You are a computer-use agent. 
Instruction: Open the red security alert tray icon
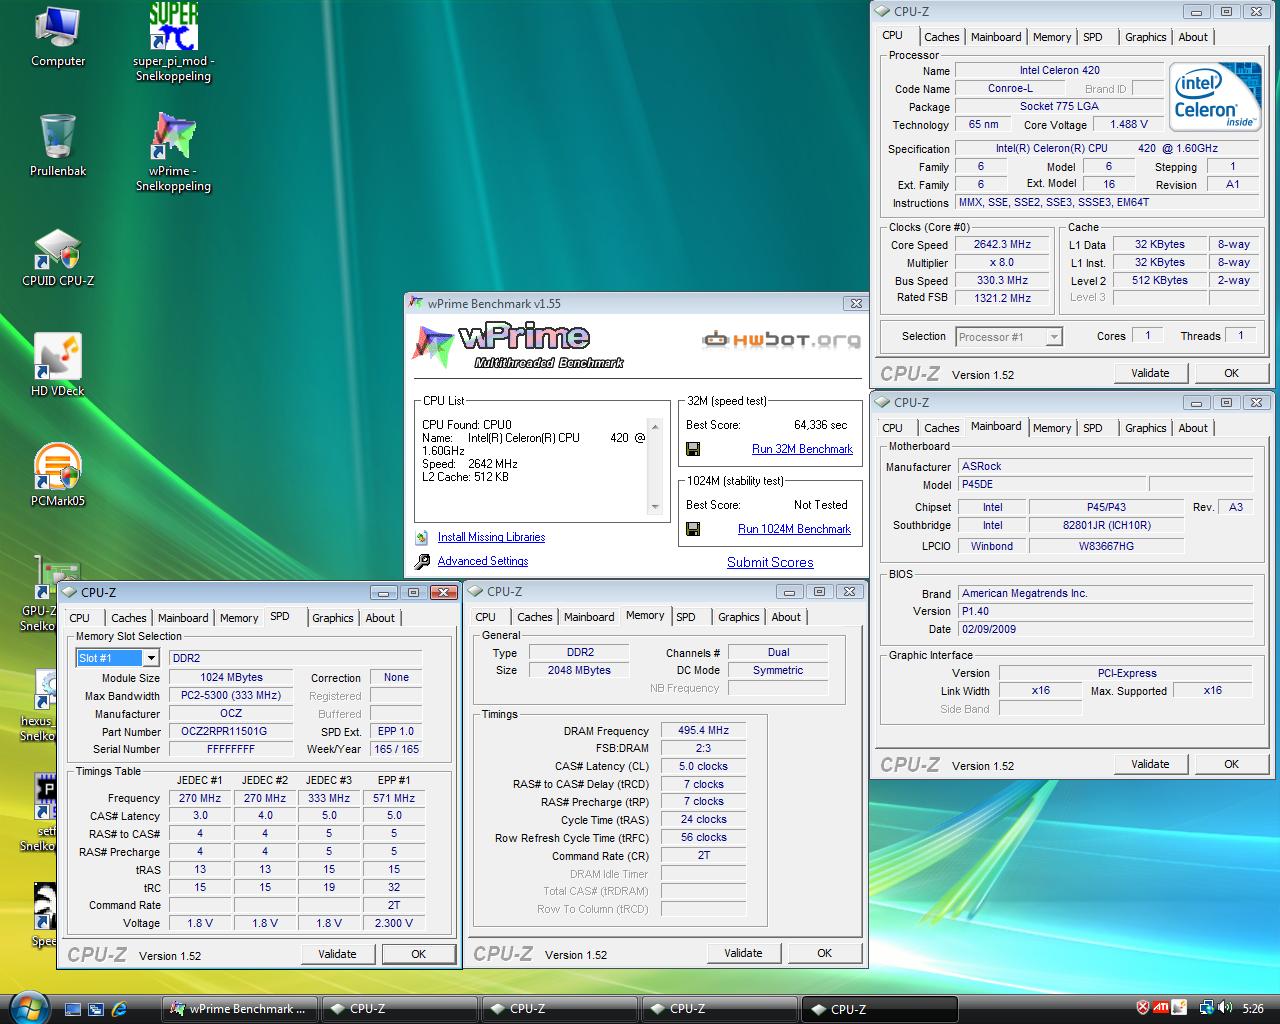(1143, 1008)
